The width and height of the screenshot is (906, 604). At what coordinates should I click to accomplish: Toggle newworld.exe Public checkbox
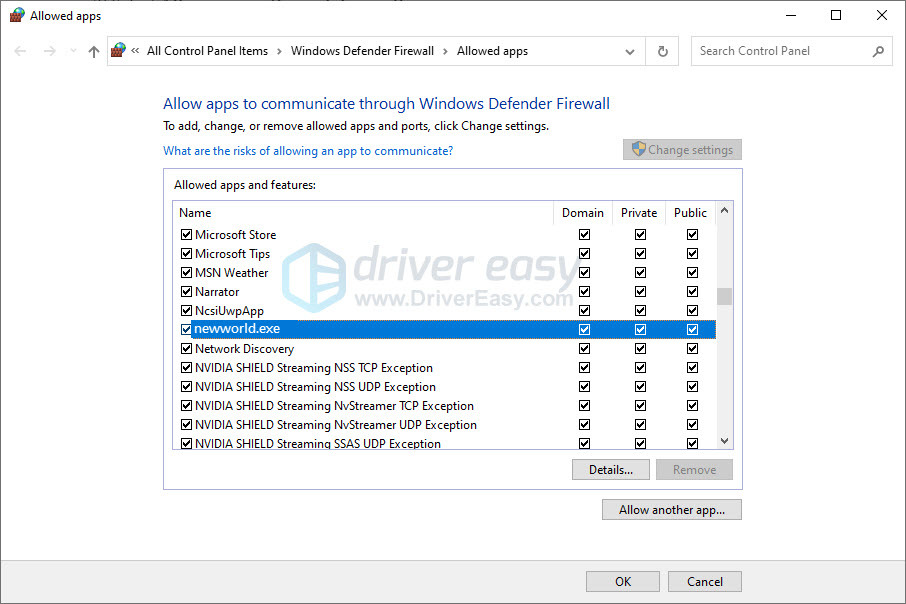(x=692, y=329)
